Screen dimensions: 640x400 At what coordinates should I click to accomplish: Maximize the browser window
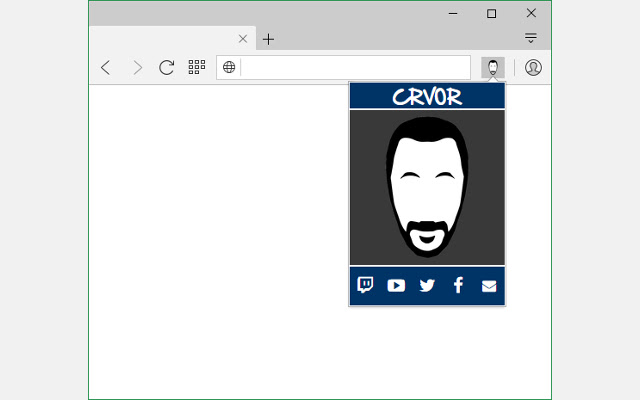click(x=491, y=13)
